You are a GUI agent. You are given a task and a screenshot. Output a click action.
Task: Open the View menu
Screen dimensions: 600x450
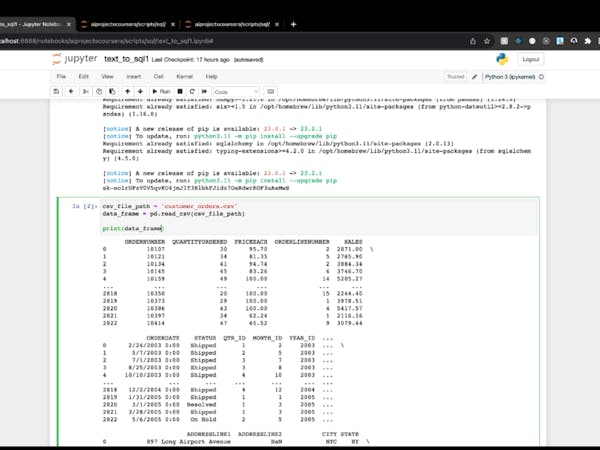[108, 77]
